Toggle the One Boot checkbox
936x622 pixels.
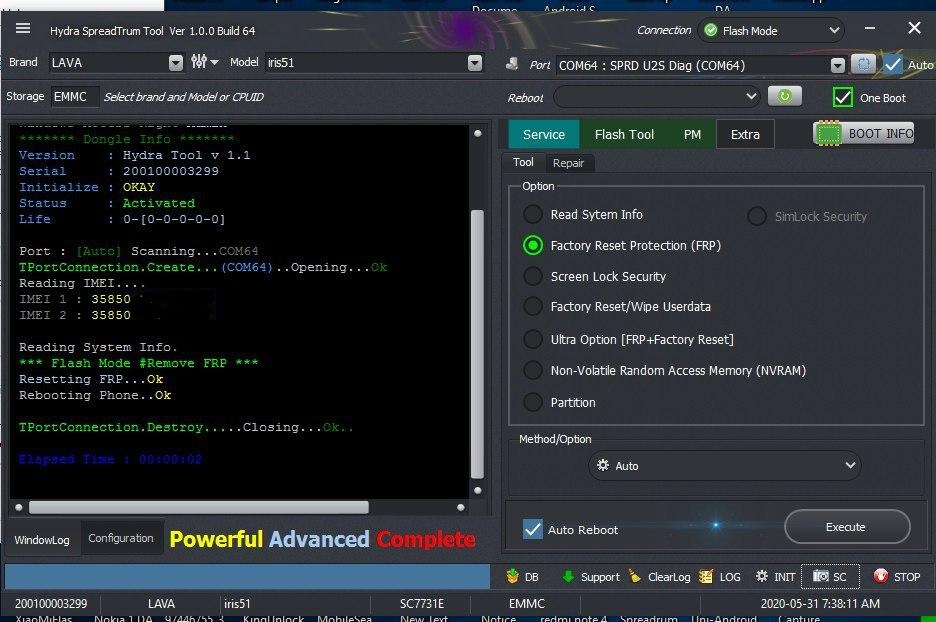point(842,97)
